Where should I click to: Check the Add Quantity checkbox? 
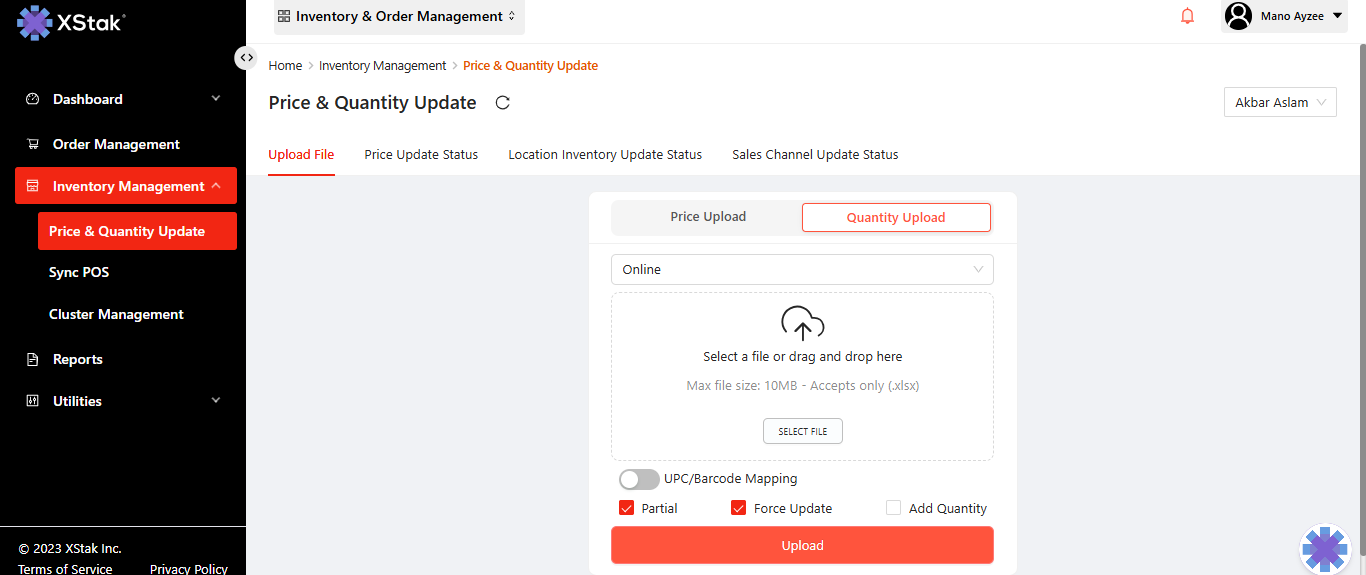(x=894, y=508)
